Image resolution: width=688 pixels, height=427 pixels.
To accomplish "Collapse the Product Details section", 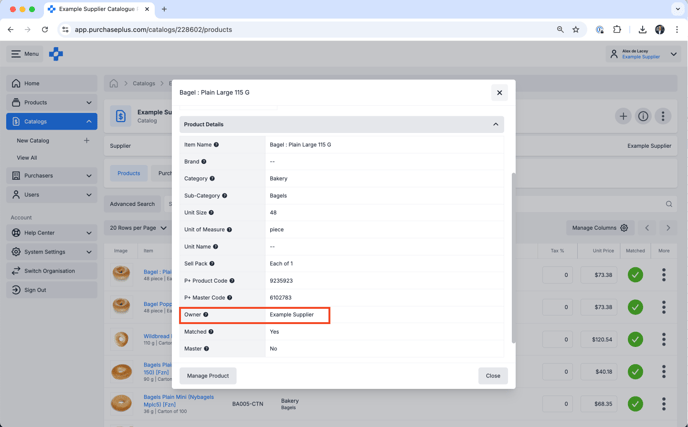I will coord(495,125).
